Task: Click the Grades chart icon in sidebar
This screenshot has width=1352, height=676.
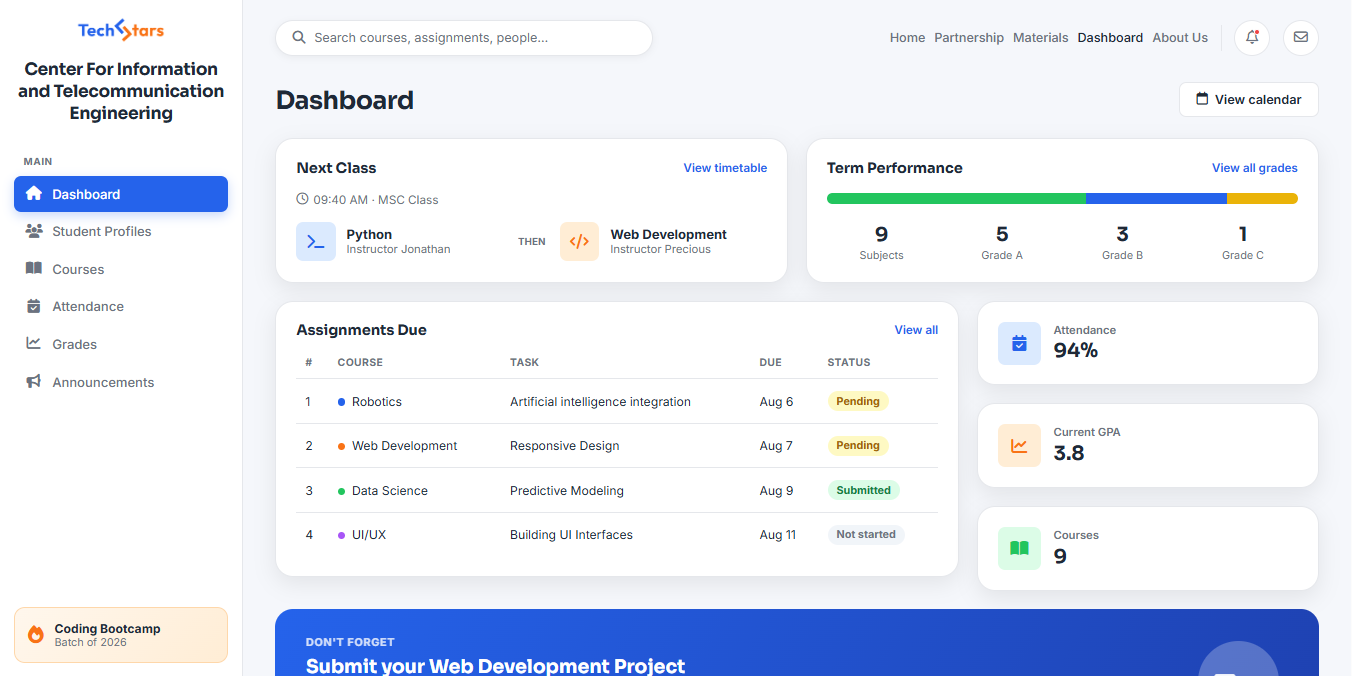Action: click(x=34, y=343)
